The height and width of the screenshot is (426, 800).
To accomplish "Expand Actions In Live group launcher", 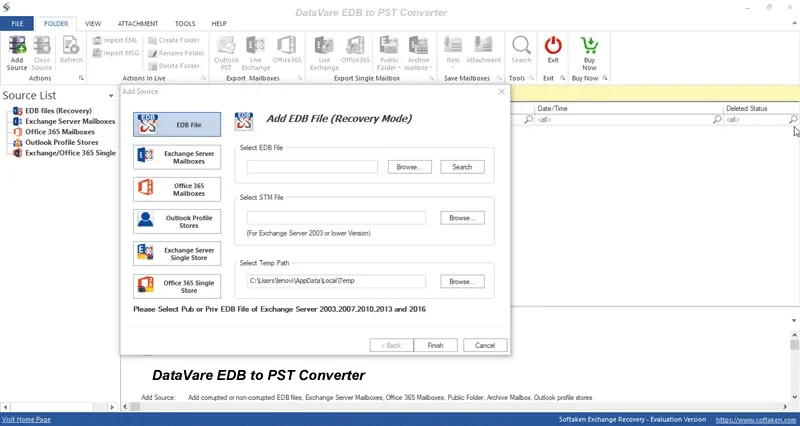I will point(204,78).
